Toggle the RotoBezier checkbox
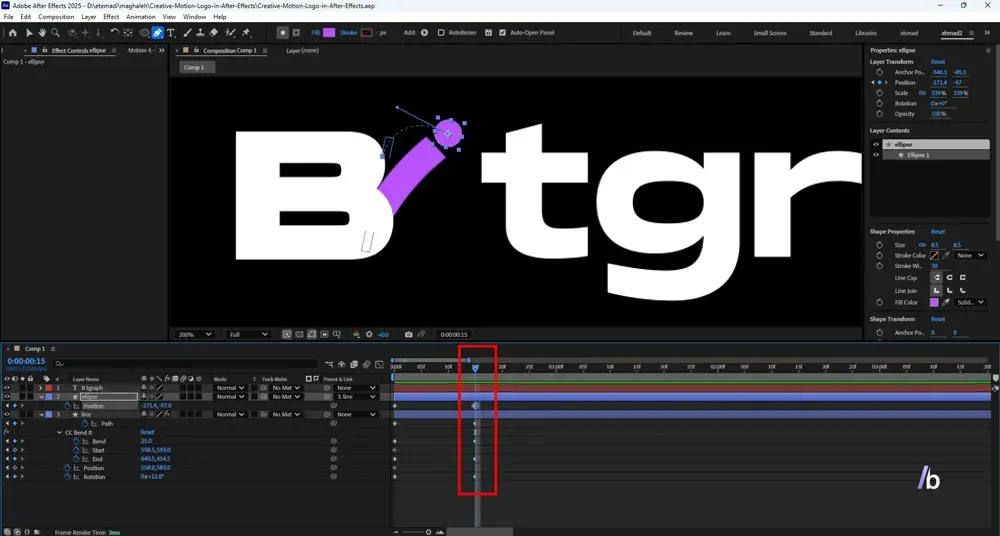The height and width of the screenshot is (536, 1000). (441, 33)
